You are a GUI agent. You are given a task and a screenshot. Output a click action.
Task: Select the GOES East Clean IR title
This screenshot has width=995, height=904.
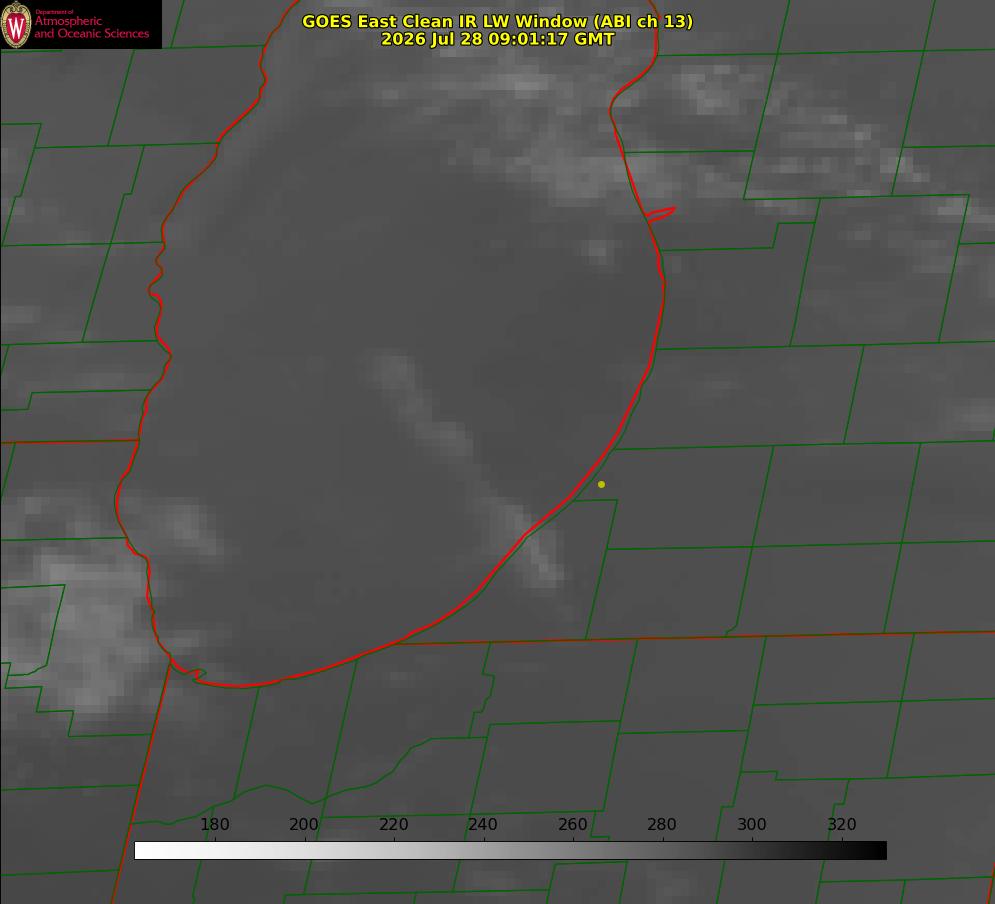tap(498, 21)
